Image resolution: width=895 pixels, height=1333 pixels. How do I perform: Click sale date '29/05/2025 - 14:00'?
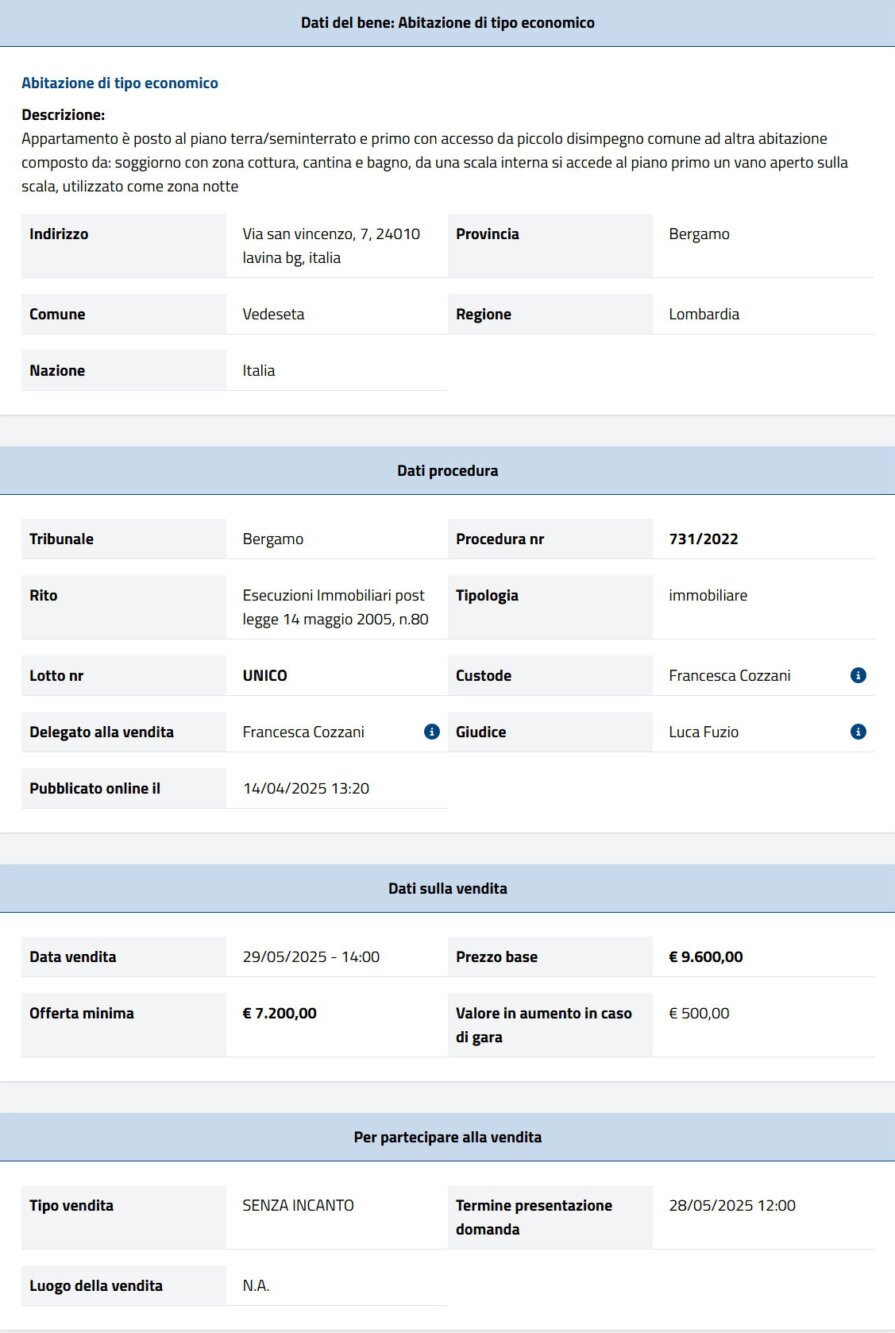(x=311, y=957)
